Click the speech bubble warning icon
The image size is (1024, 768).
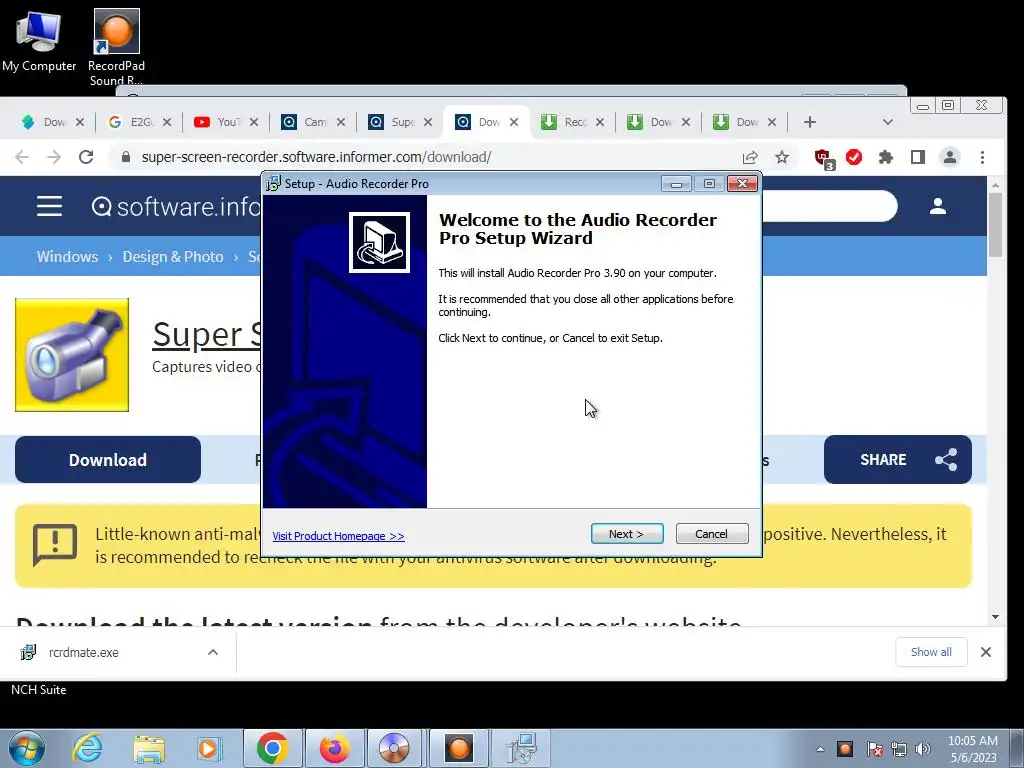(55, 545)
